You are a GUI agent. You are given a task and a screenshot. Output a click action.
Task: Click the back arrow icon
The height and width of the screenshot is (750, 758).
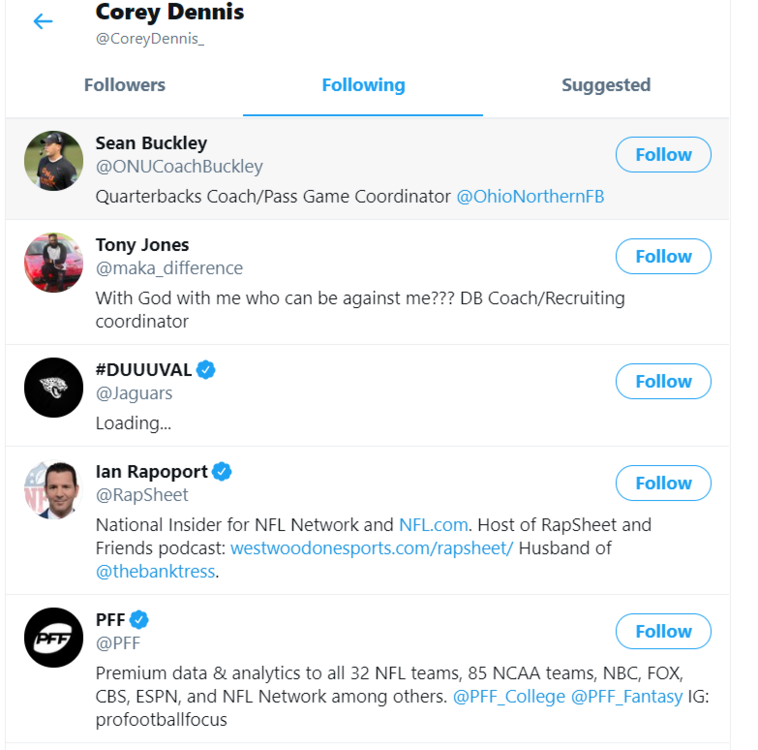point(43,21)
